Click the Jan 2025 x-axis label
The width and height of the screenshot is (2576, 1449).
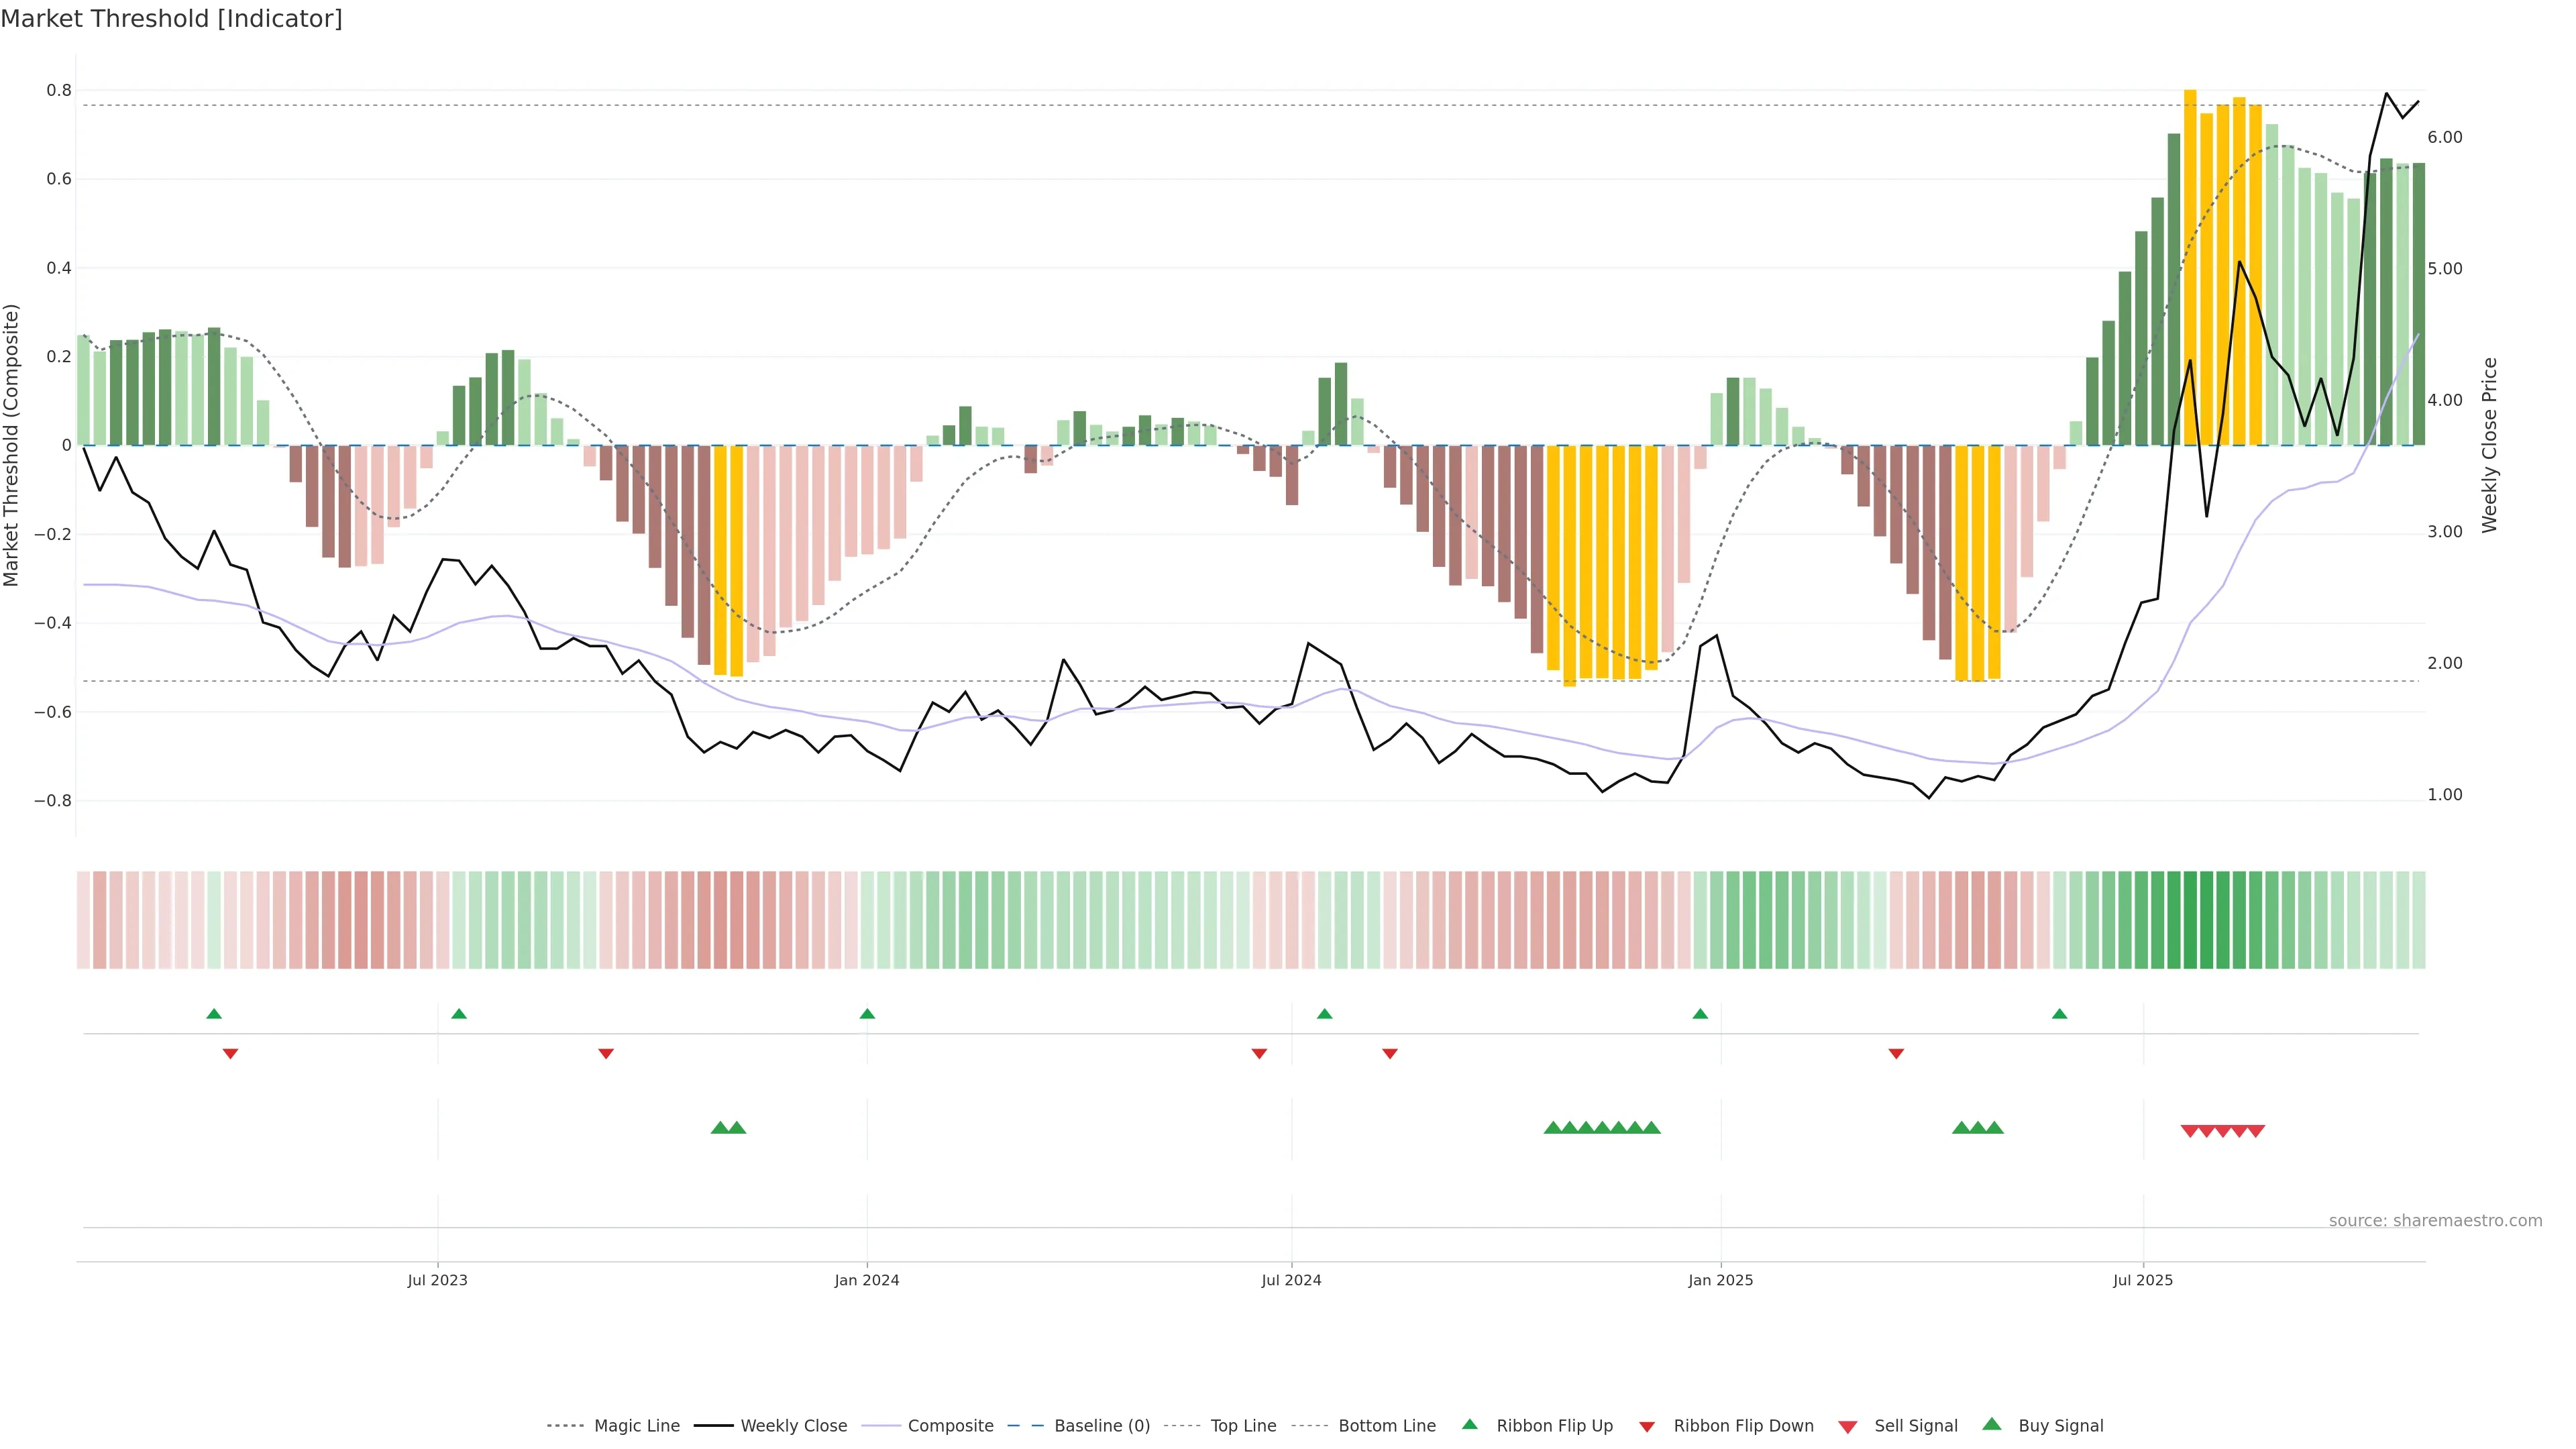(1720, 1280)
